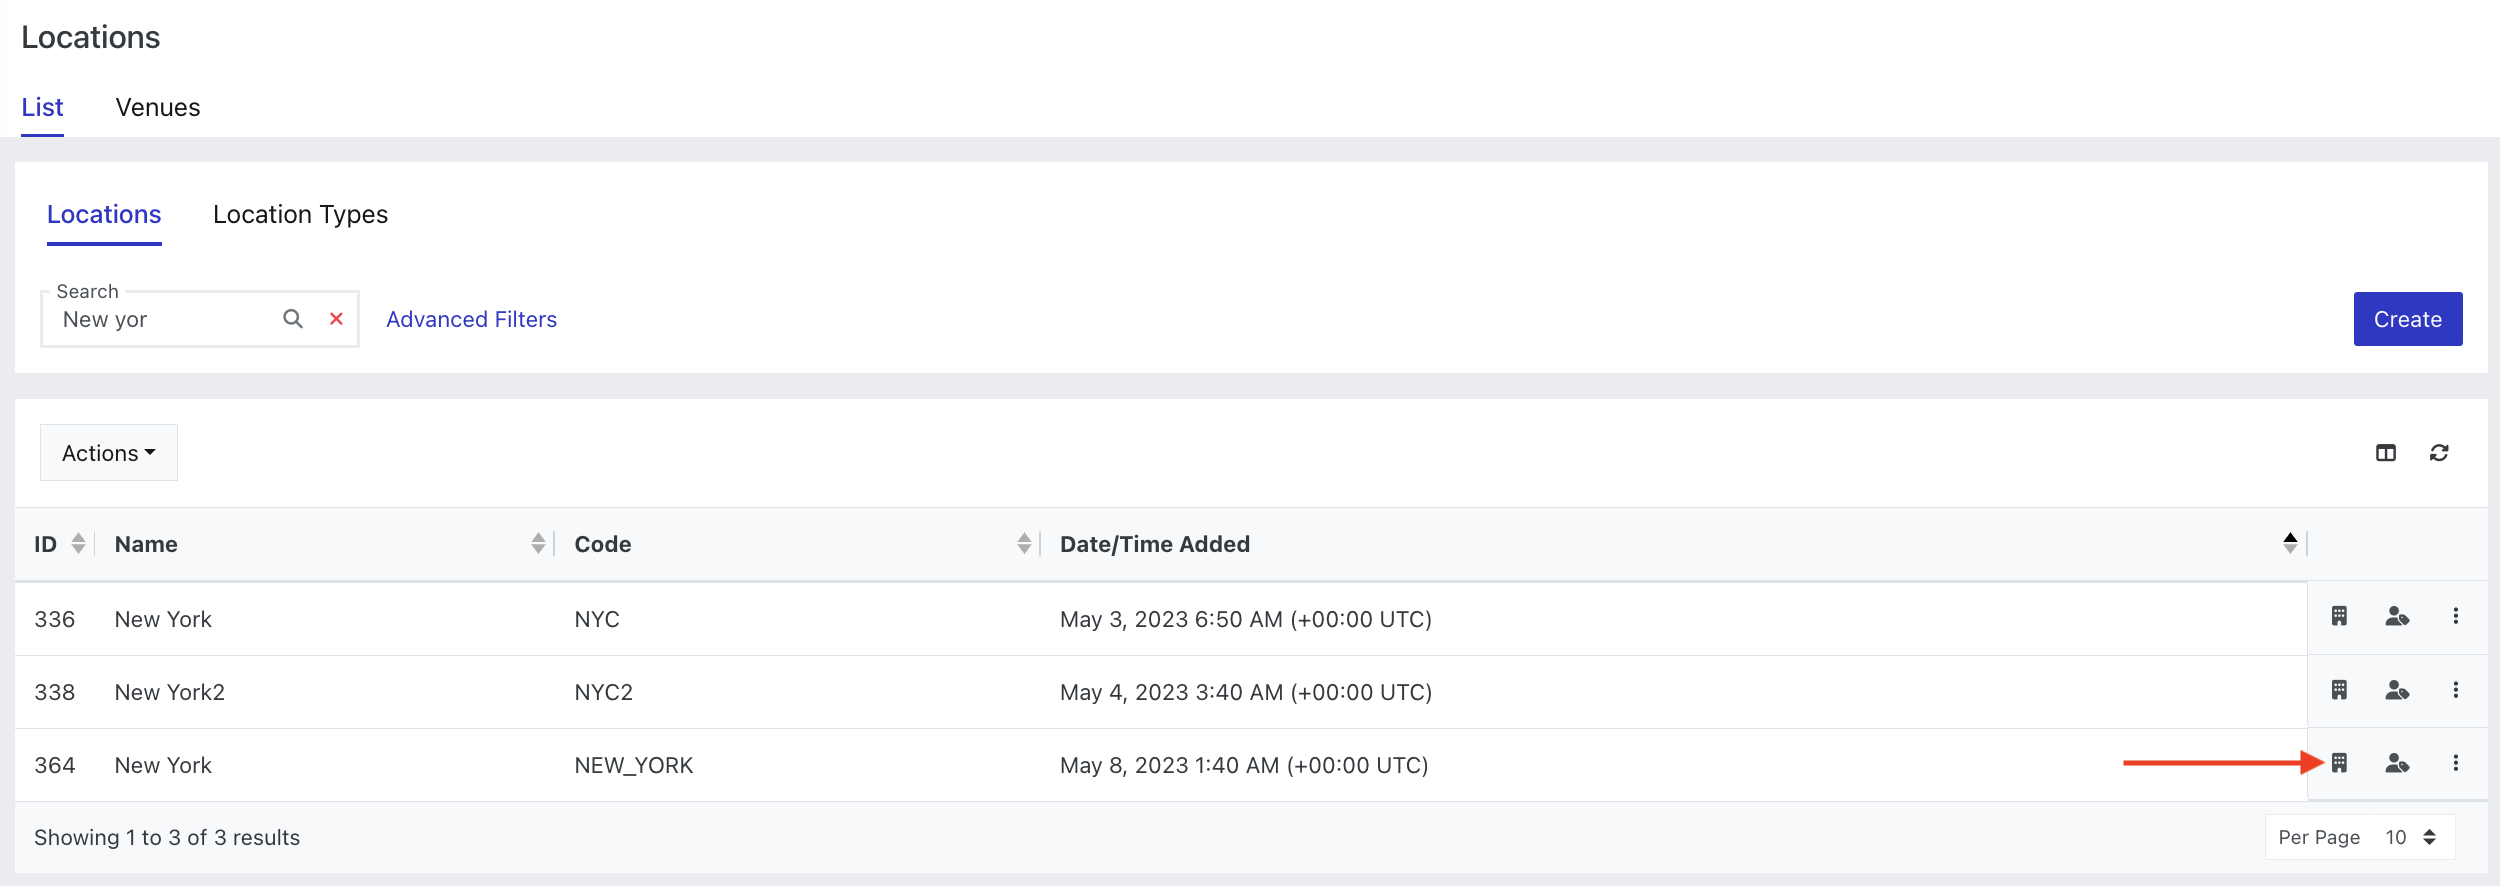Sort by ID column

coord(78,543)
